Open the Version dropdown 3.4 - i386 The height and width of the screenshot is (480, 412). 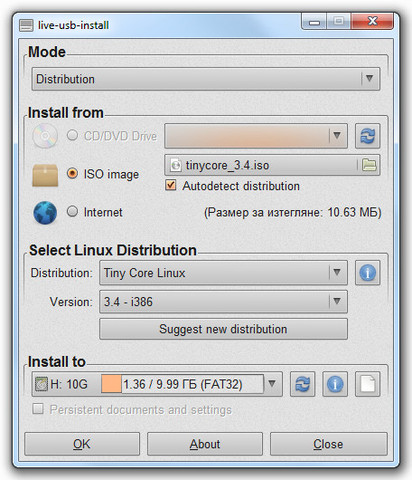(223, 302)
